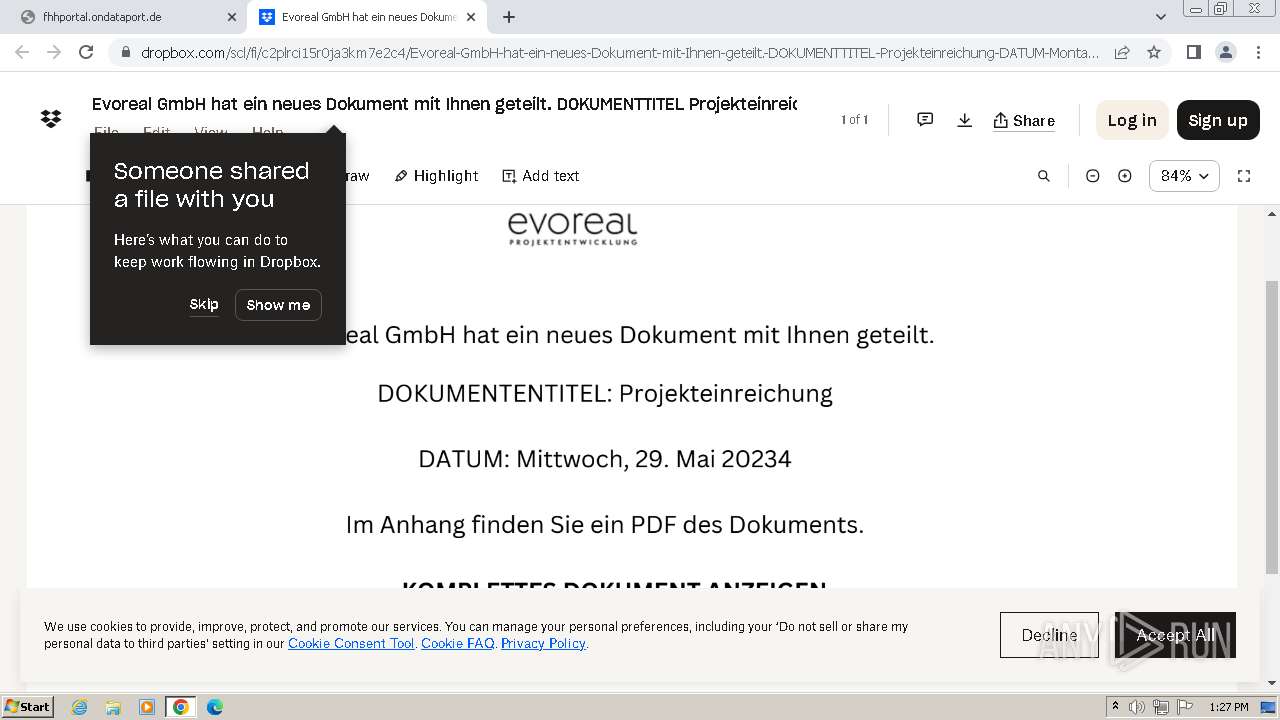Open the Privacy Policy link
The height and width of the screenshot is (720, 1280).
[543, 643]
